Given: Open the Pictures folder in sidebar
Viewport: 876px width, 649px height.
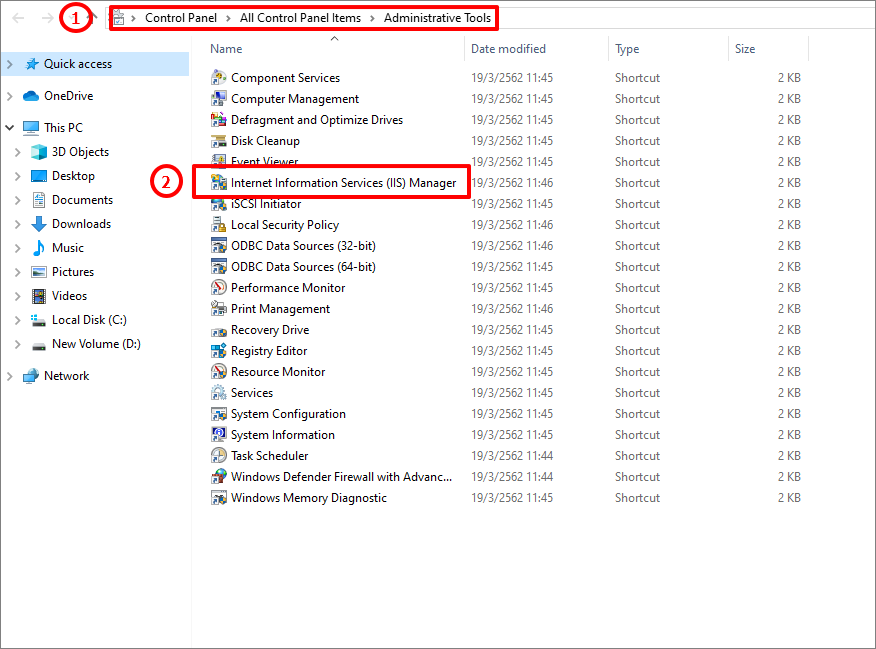Looking at the screenshot, I should point(73,272).
